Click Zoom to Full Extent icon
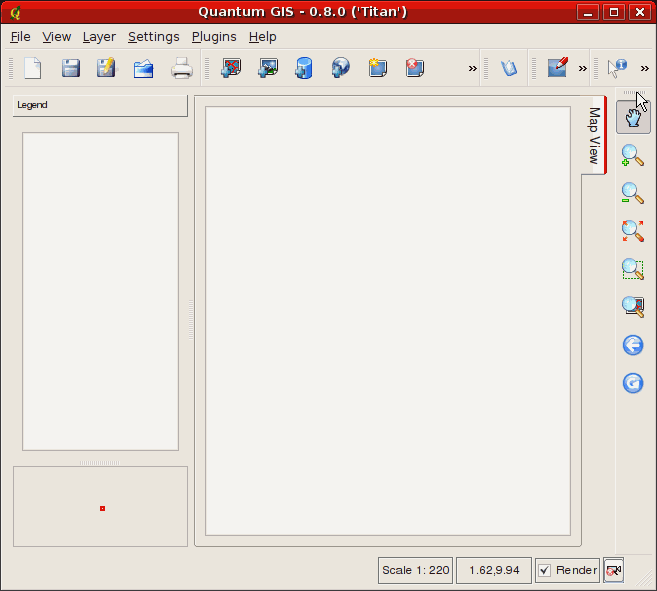Image resolution: width=657 pixels, height=591 pixels. point(633,231)
